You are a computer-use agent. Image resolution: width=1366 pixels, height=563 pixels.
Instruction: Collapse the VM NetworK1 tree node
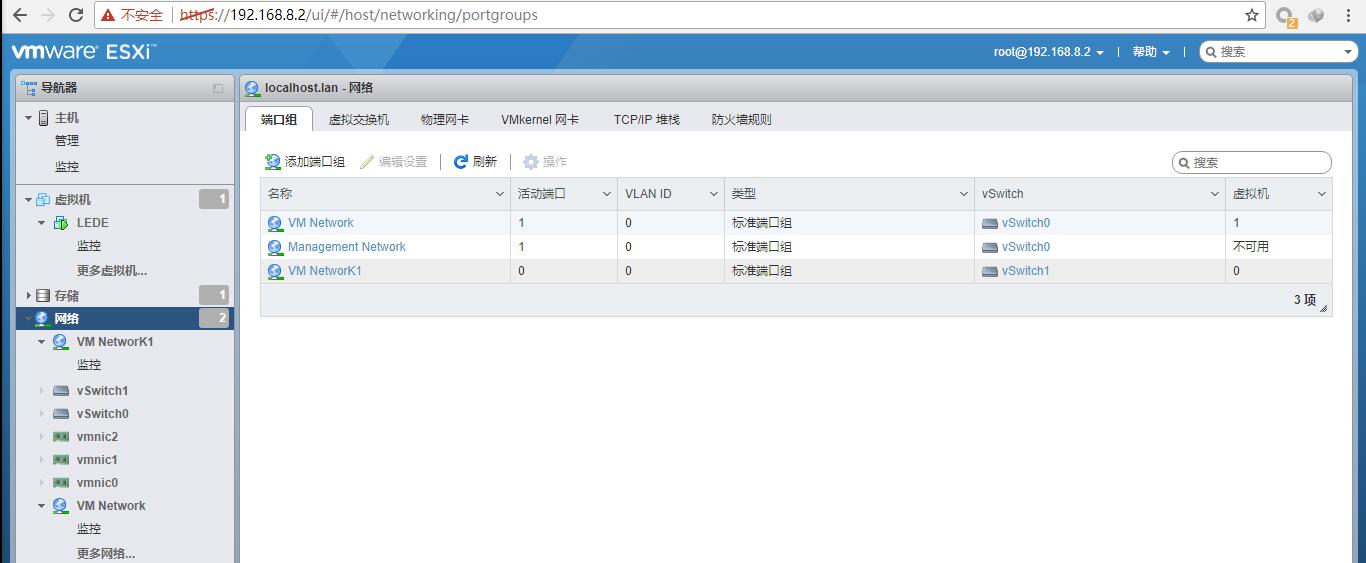[41, 342]
